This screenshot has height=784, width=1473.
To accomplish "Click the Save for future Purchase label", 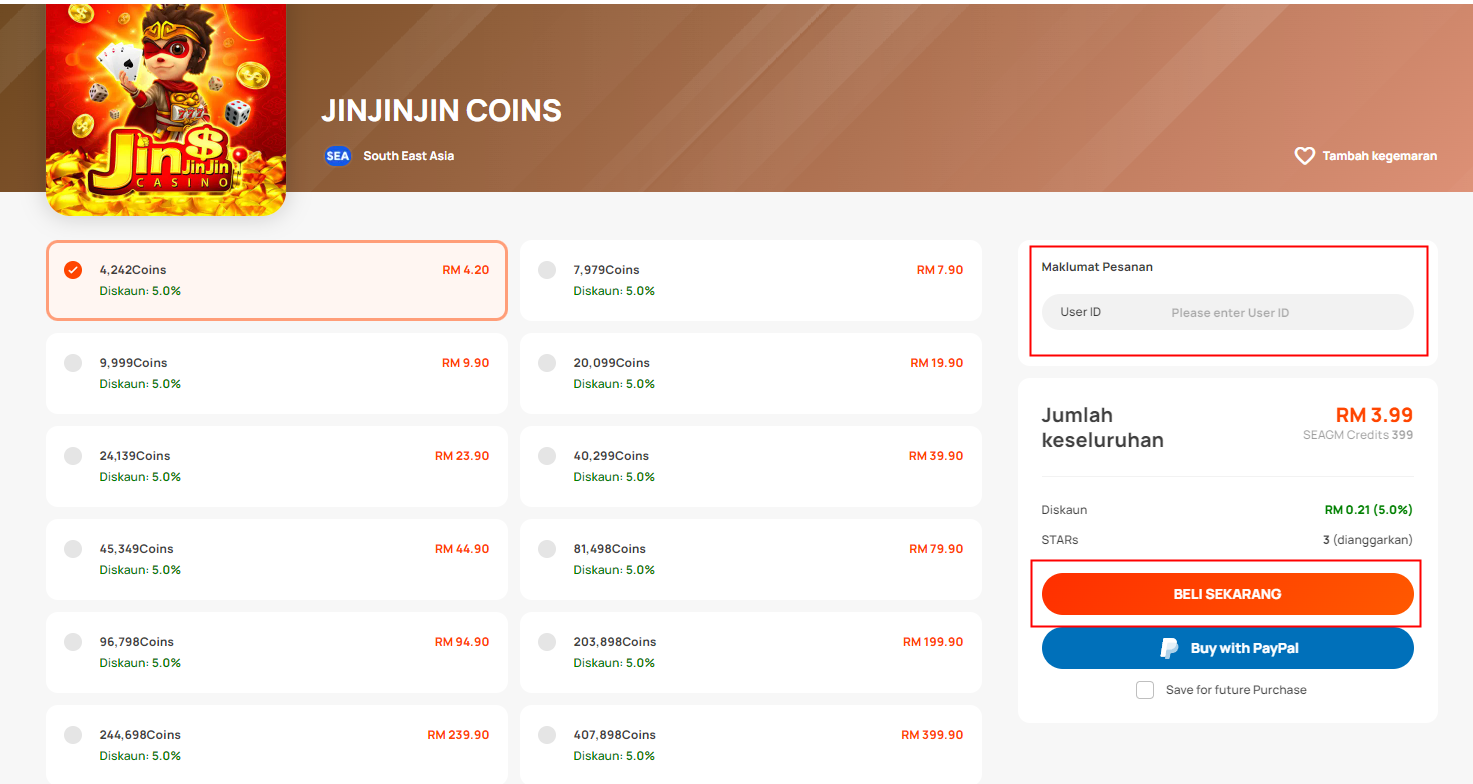I will tap(1236, 690).
